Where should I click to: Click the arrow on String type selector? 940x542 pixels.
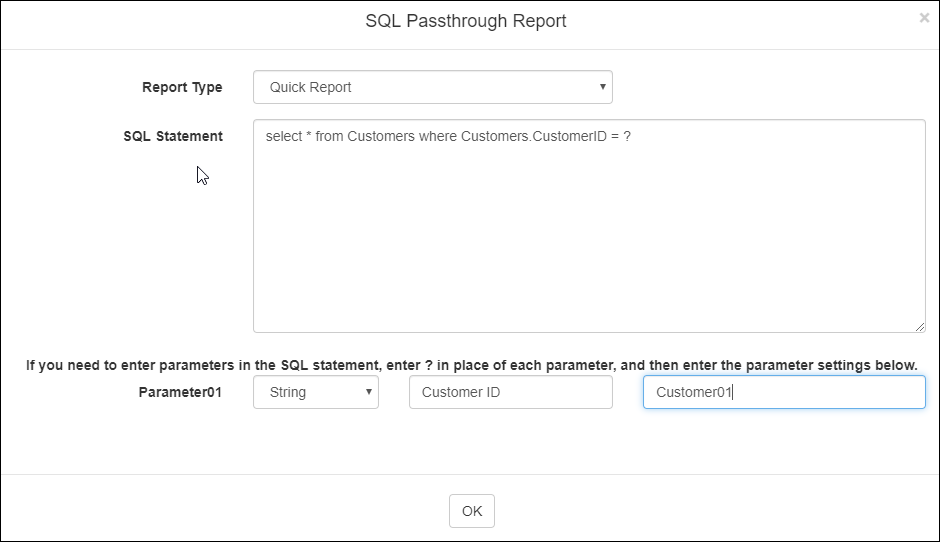click(x=368, y=392)
